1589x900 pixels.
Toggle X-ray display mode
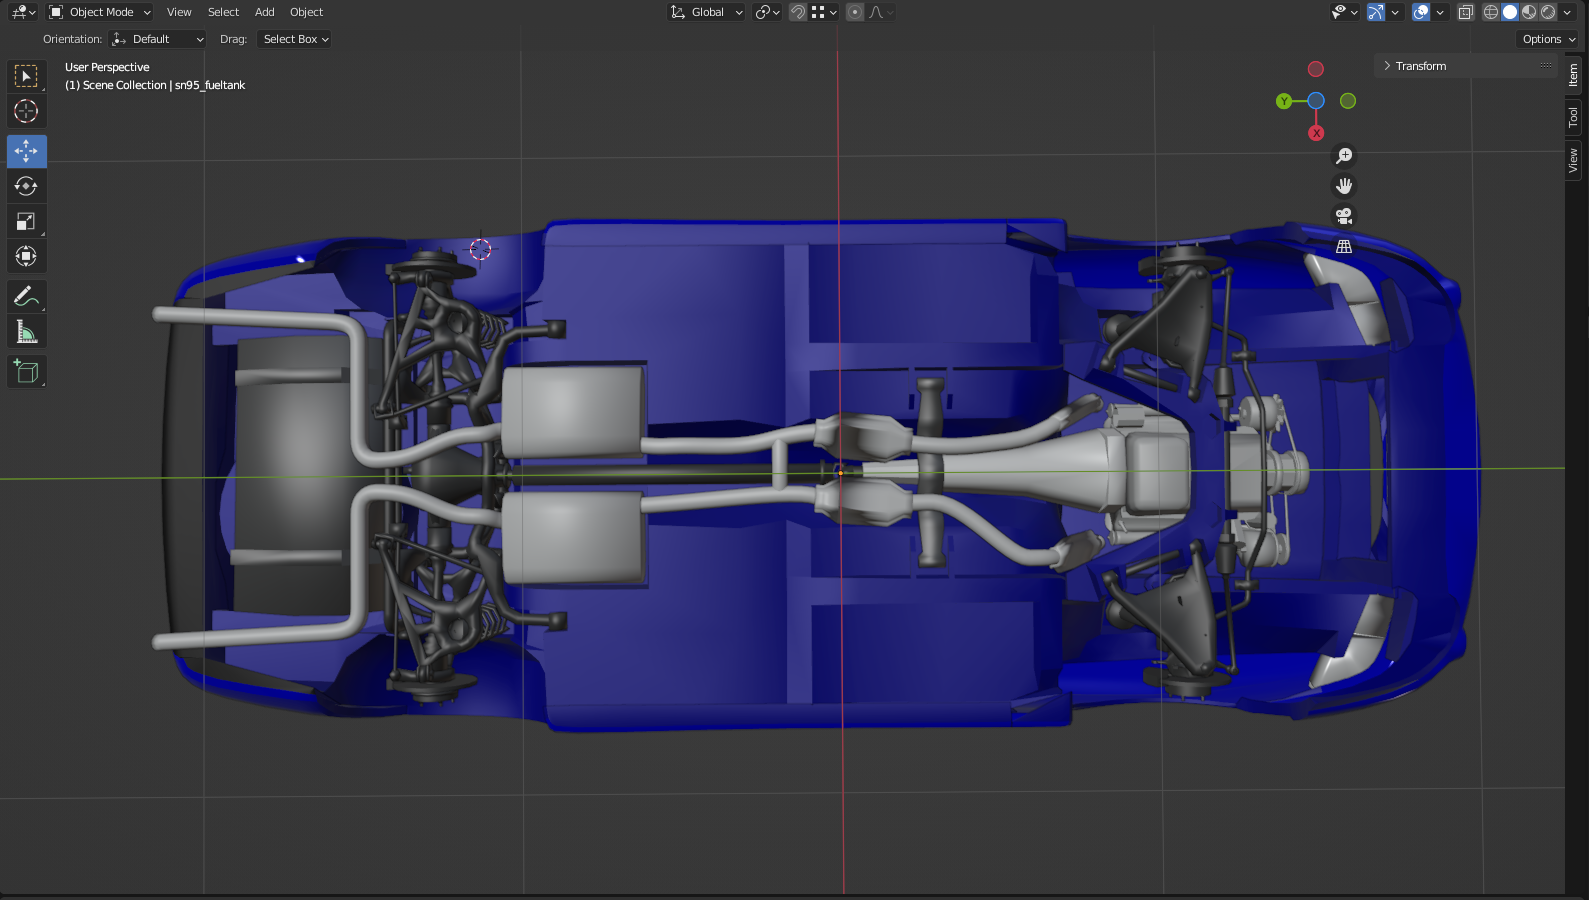pyautogui.click(x=1465, y=12)
